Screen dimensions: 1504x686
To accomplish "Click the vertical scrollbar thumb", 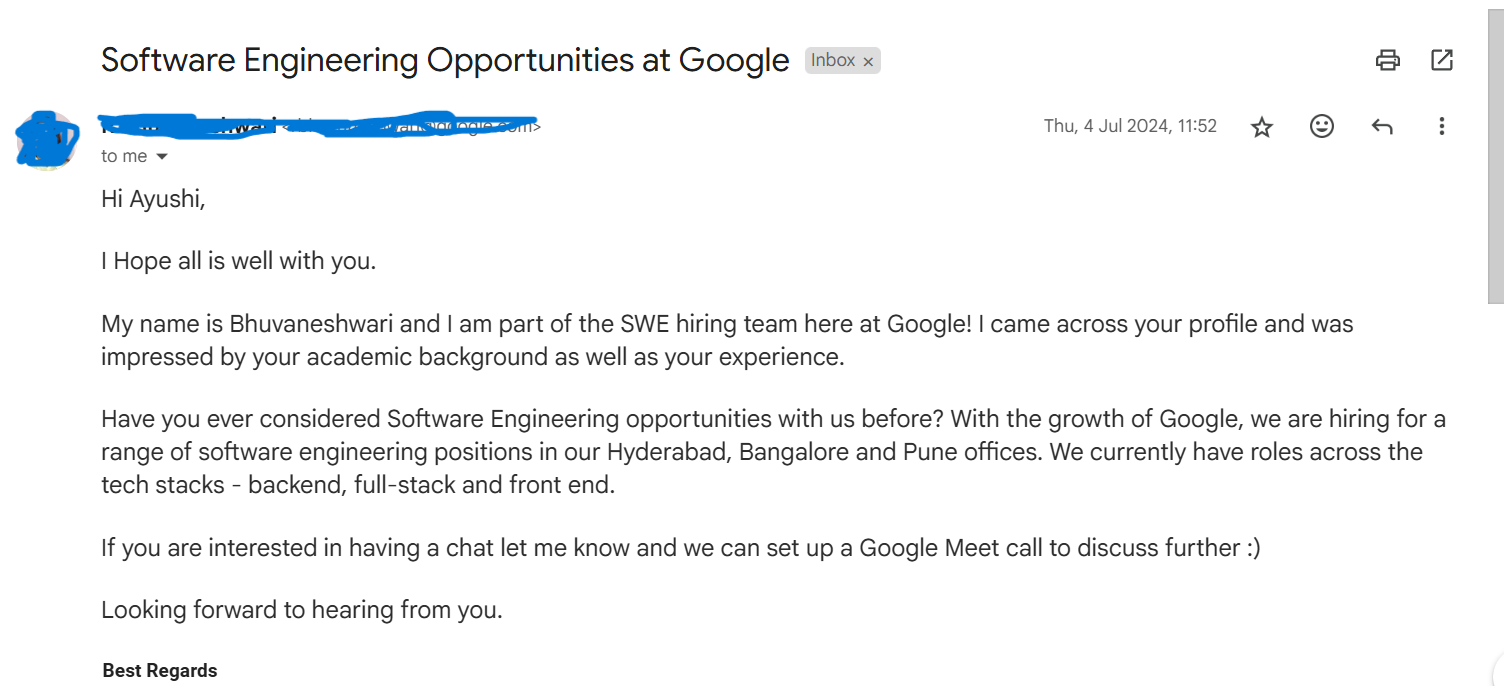I will (1496, 150).
